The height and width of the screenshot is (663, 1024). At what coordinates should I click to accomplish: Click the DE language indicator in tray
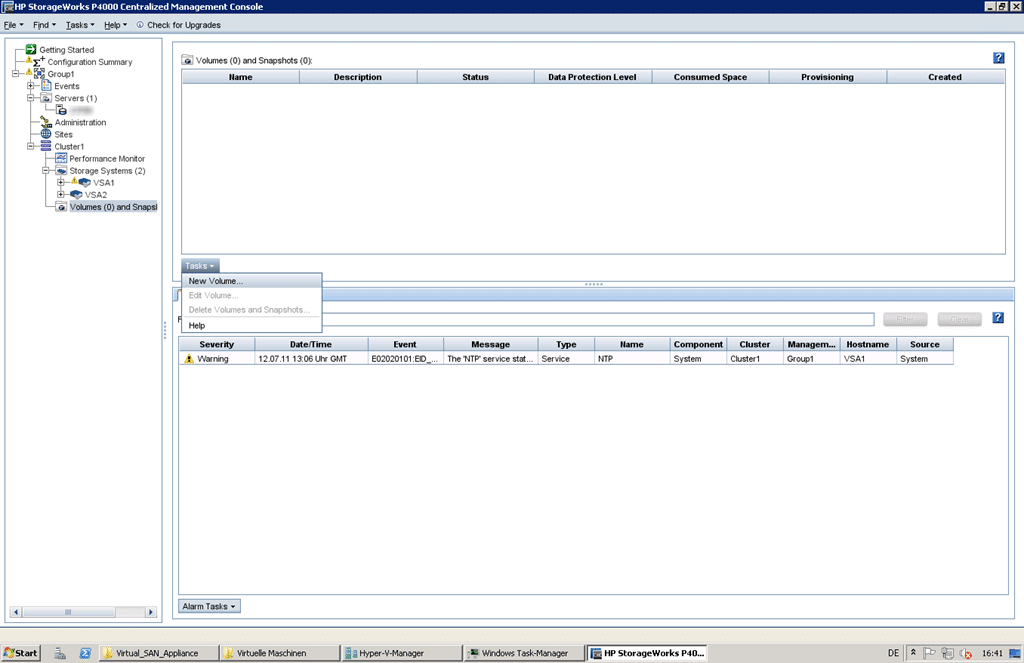coord(893,653)
